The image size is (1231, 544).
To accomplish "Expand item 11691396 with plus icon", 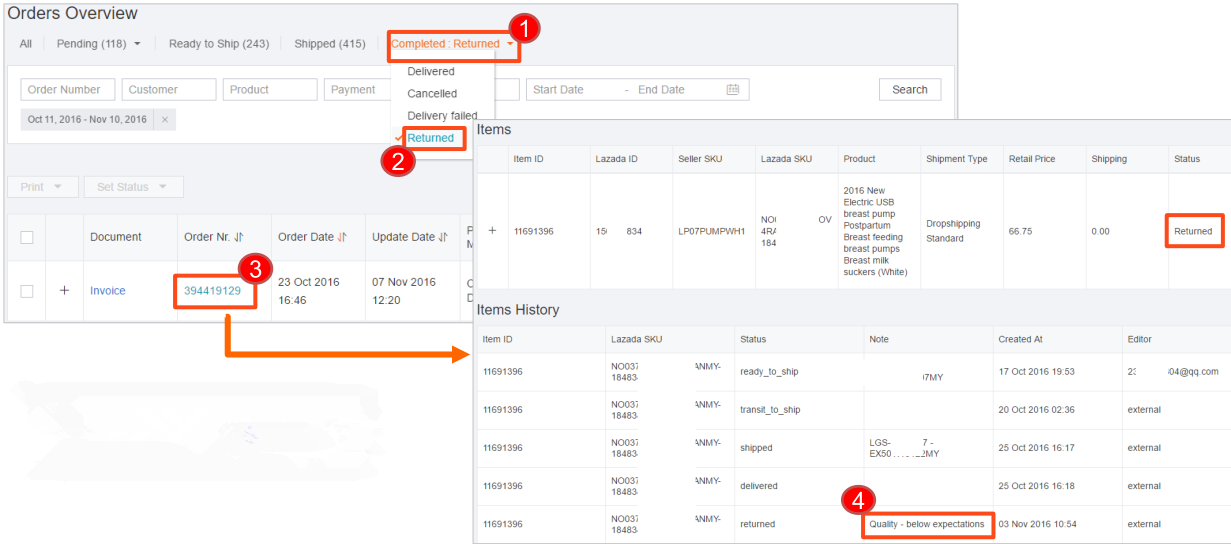I will pos(491,231).
